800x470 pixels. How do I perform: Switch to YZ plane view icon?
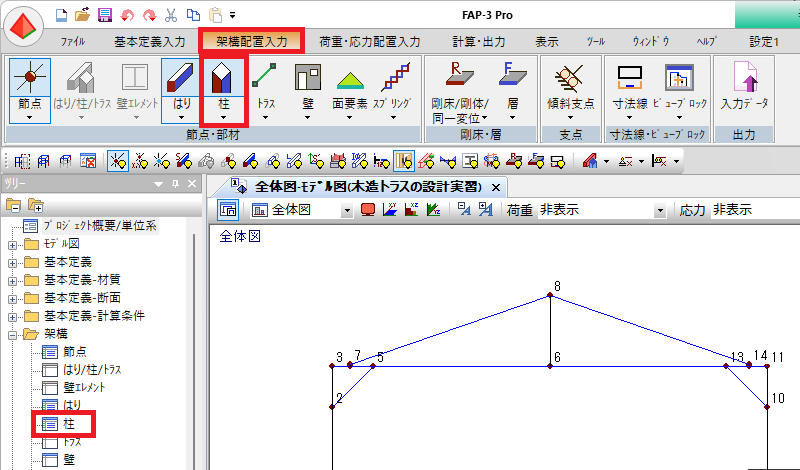pyautogui.click(x=433, y=209)
